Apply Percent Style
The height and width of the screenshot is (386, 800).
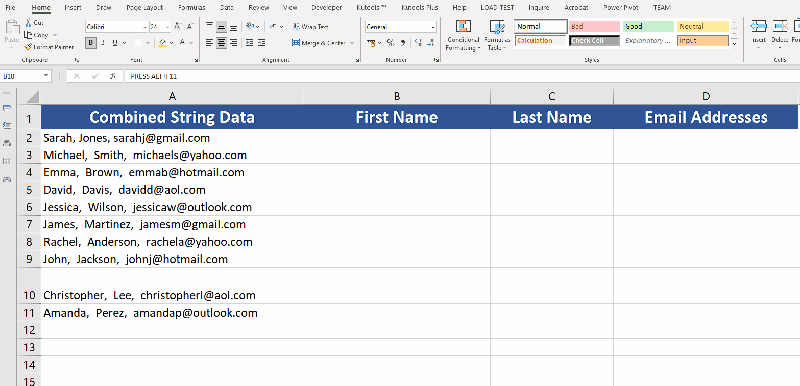pyautogui.click(x=390, y=43)
